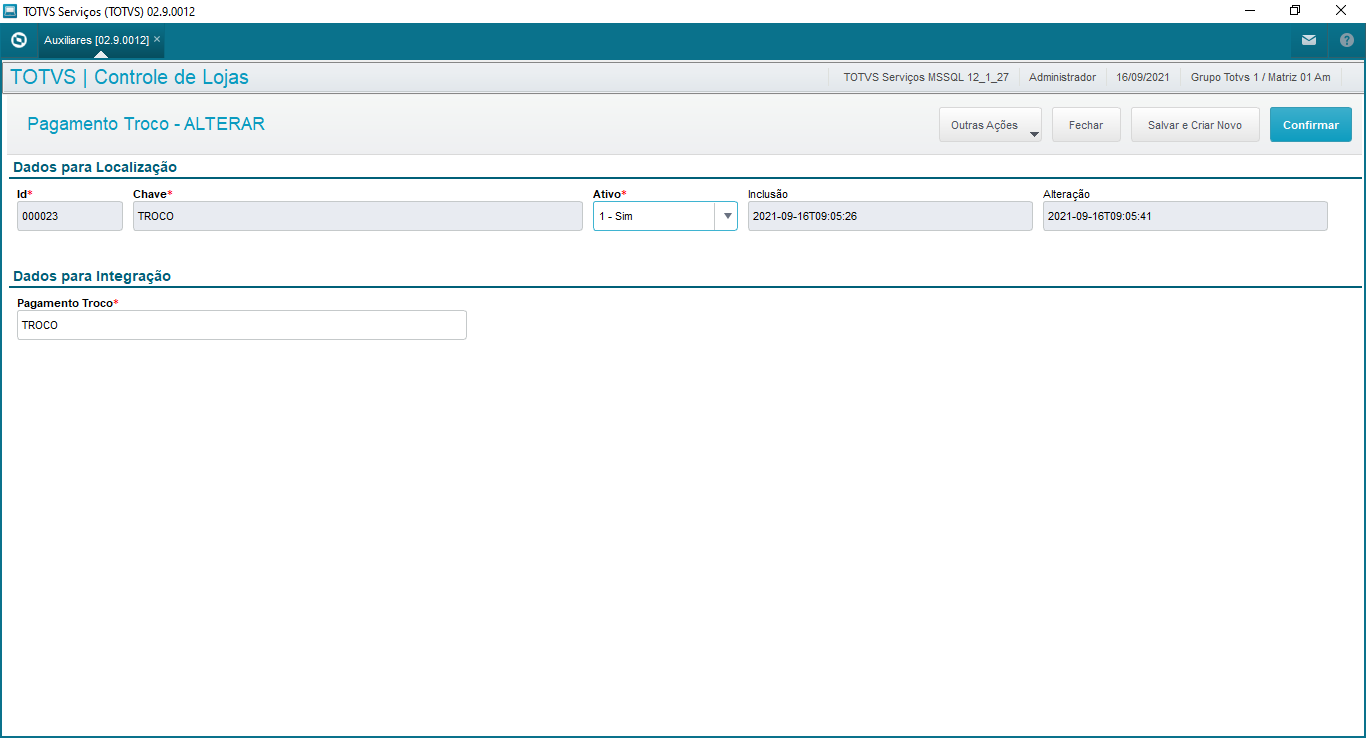Image resolution: width=1366 pixels, height=738 pixels.
Task: Click the Pagamento Troco input field
Action: pyautogui.click(x=242, y=325)
